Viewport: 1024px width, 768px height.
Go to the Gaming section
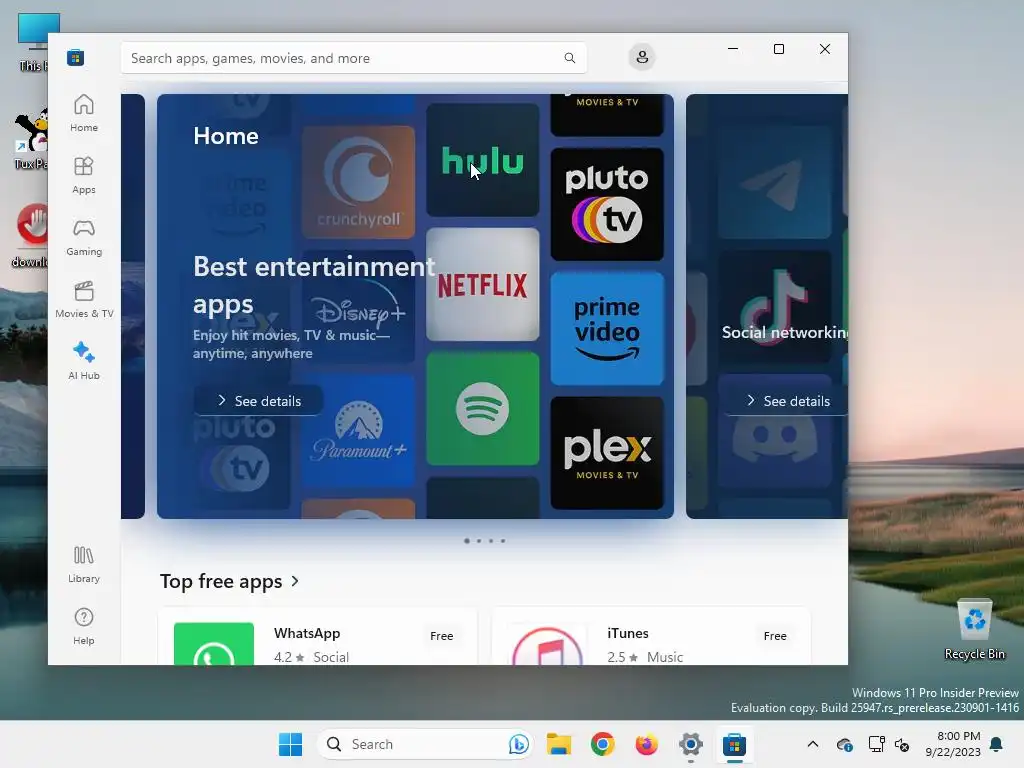pos(84,237)
